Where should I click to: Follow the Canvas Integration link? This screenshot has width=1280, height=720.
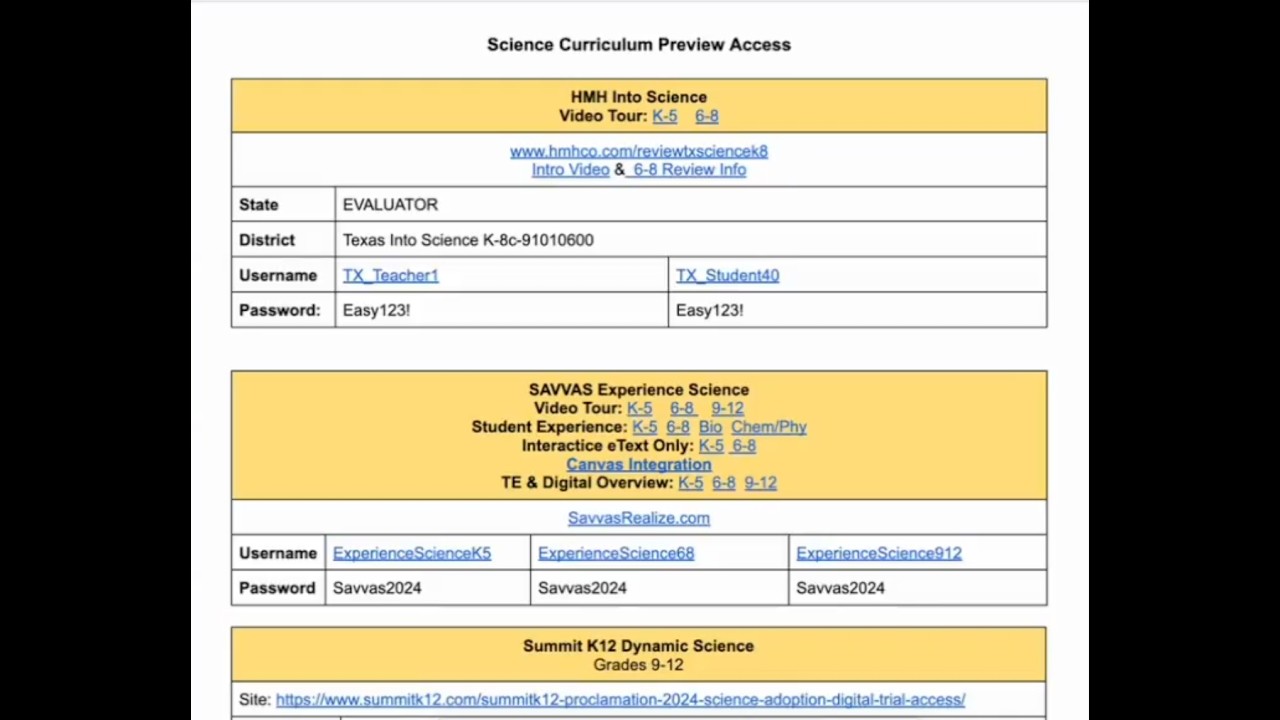pos(639,464)
